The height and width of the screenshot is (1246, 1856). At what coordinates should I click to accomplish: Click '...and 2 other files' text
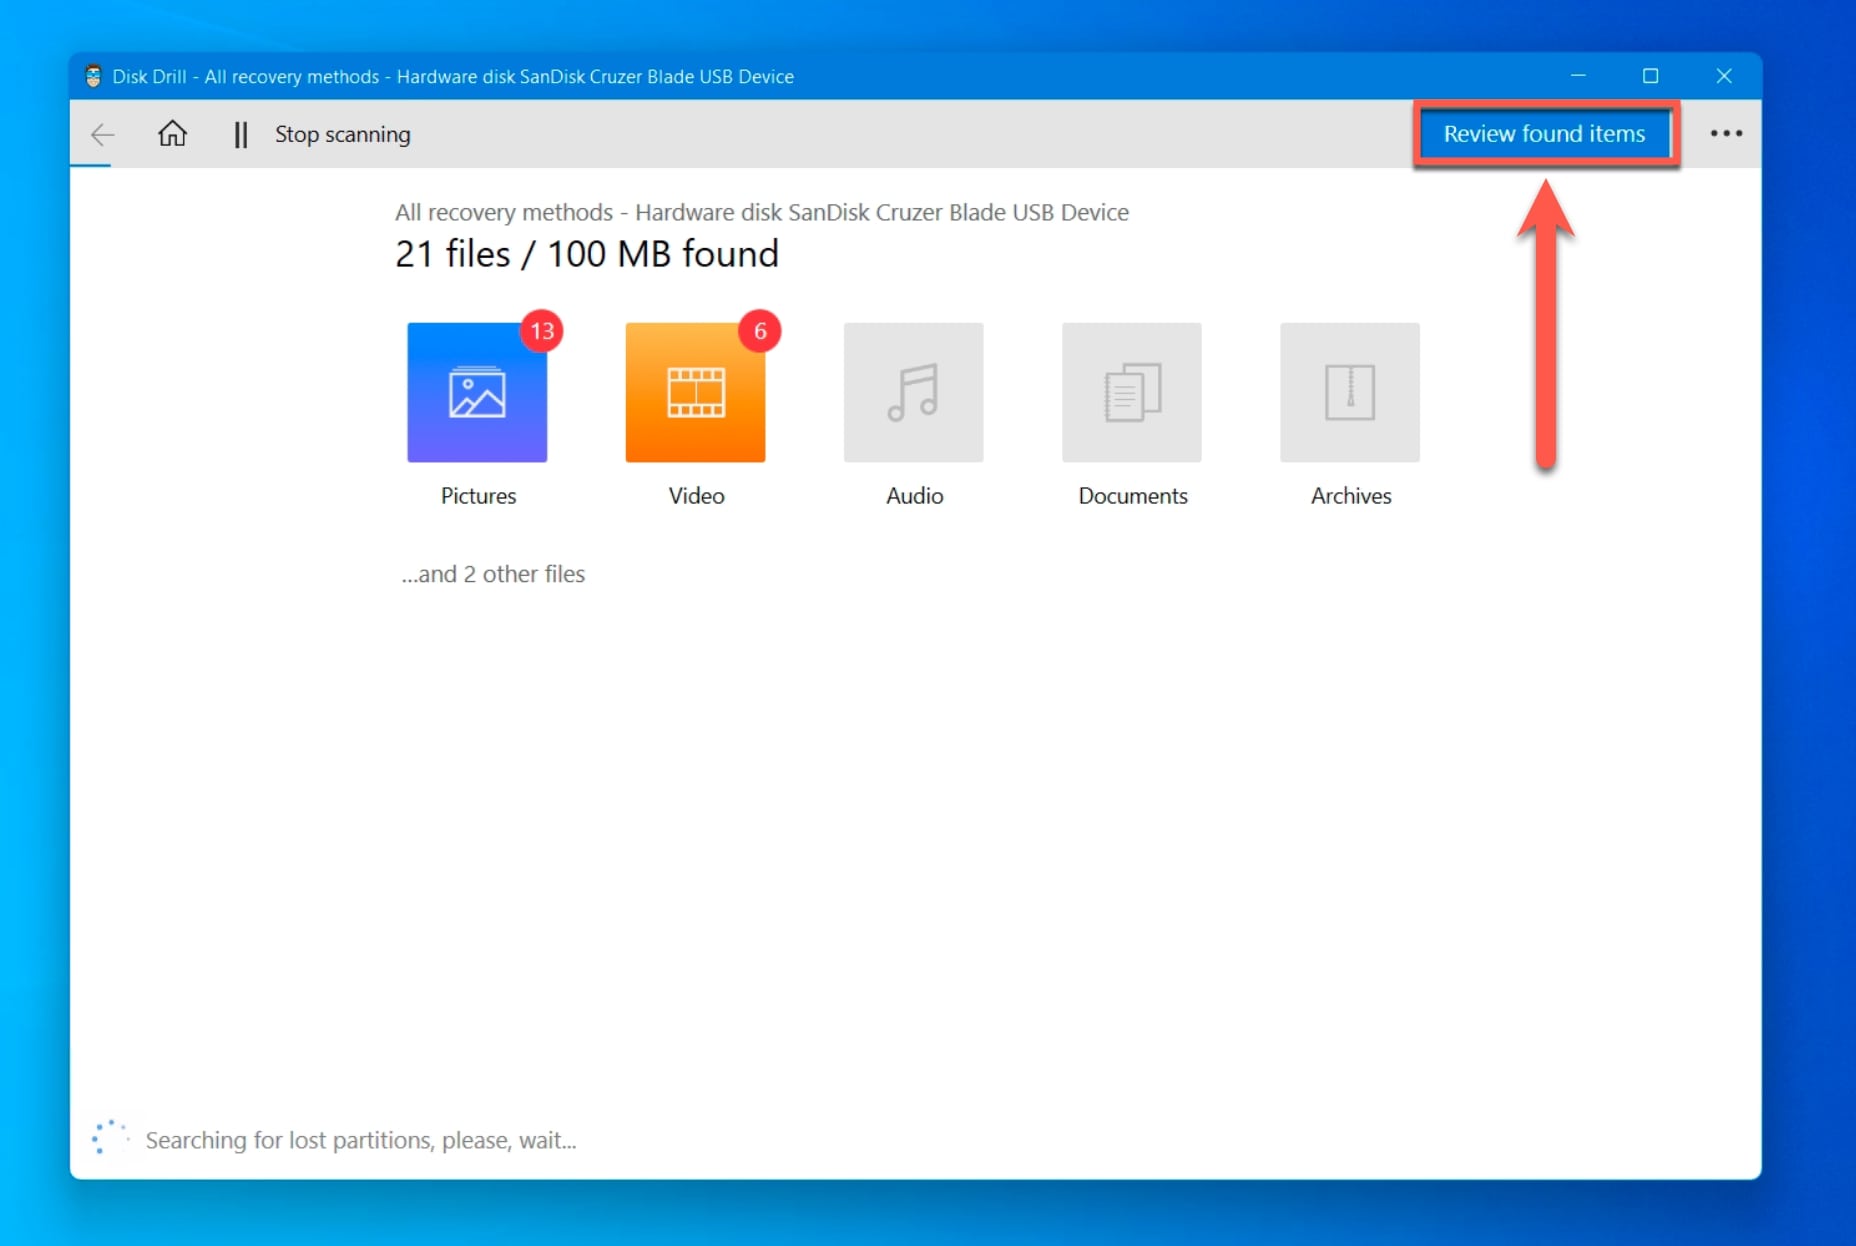point(493,574)
